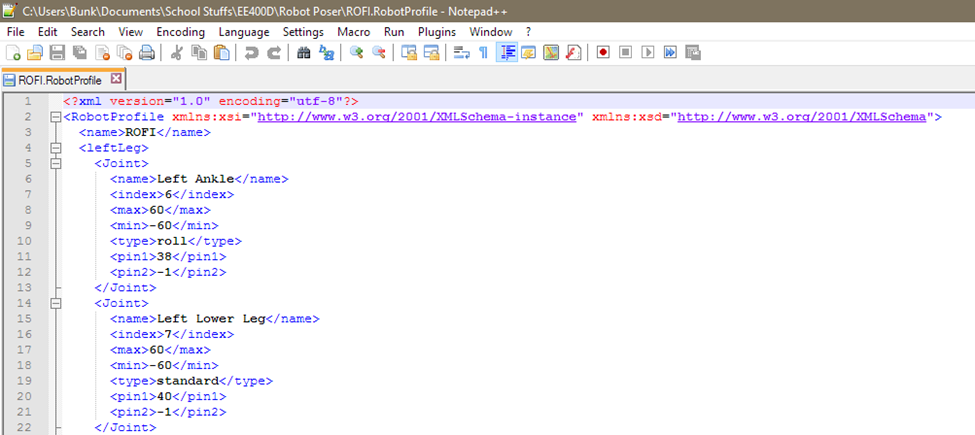Open the File menu
975x435 pixels.
click(16, 32)
